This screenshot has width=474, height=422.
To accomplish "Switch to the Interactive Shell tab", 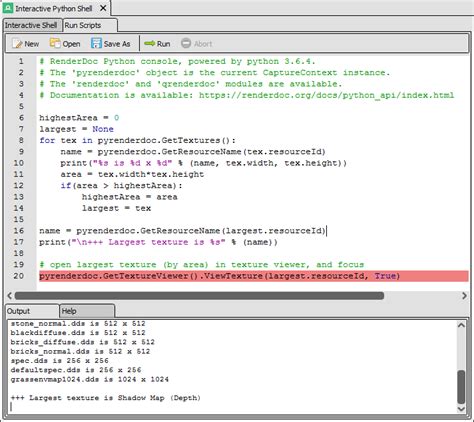I will pyautogui.click(x=32, y=25).
